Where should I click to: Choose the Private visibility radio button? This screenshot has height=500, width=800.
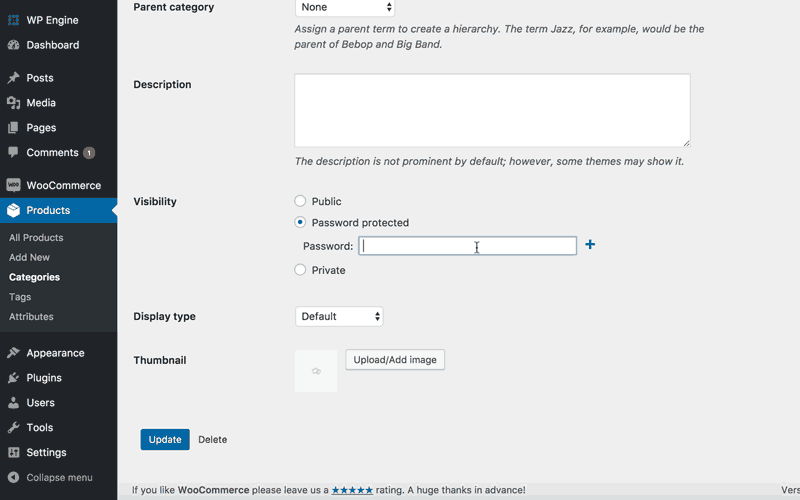300,269
